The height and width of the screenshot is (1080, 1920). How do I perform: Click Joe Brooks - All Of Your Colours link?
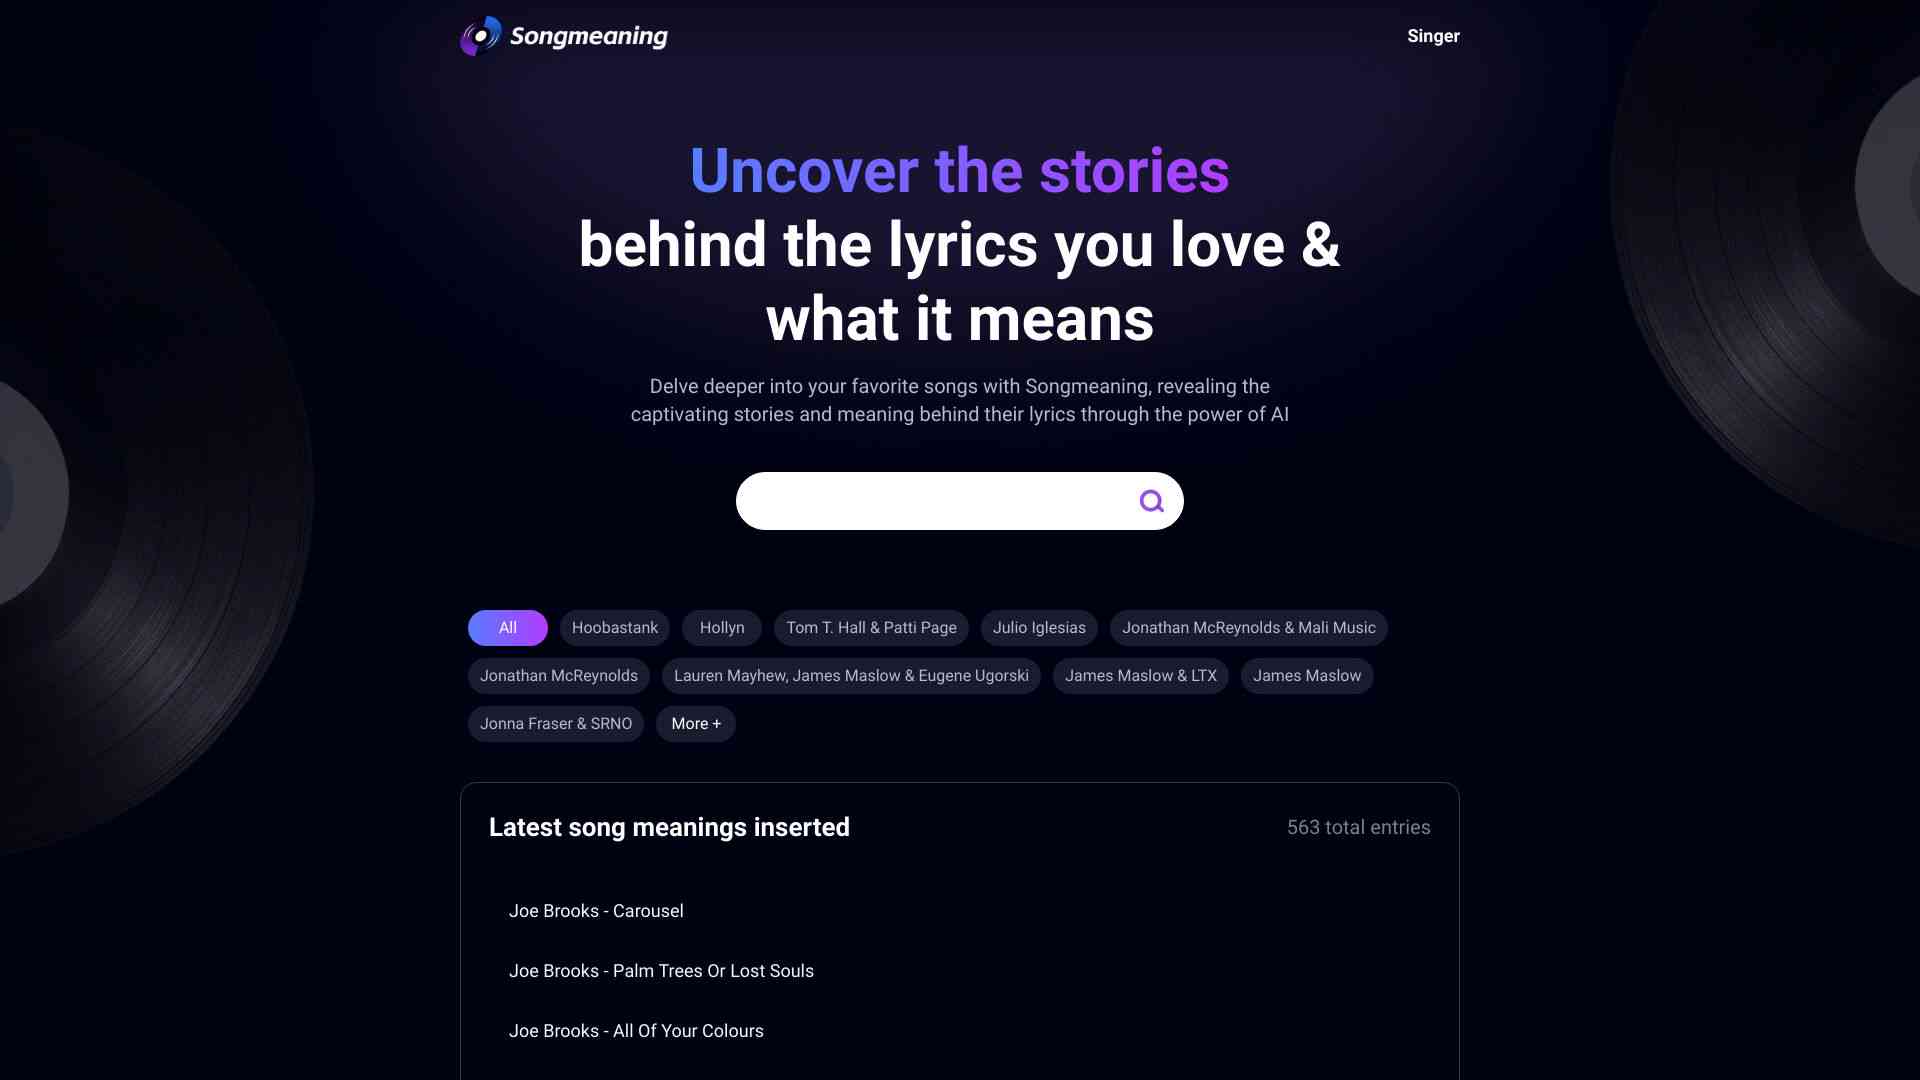(x=637, y=1030)
